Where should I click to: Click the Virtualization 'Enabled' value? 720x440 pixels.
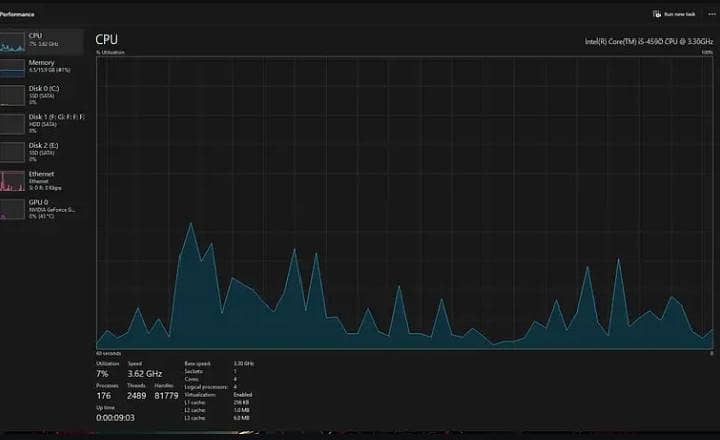point(242,395)
